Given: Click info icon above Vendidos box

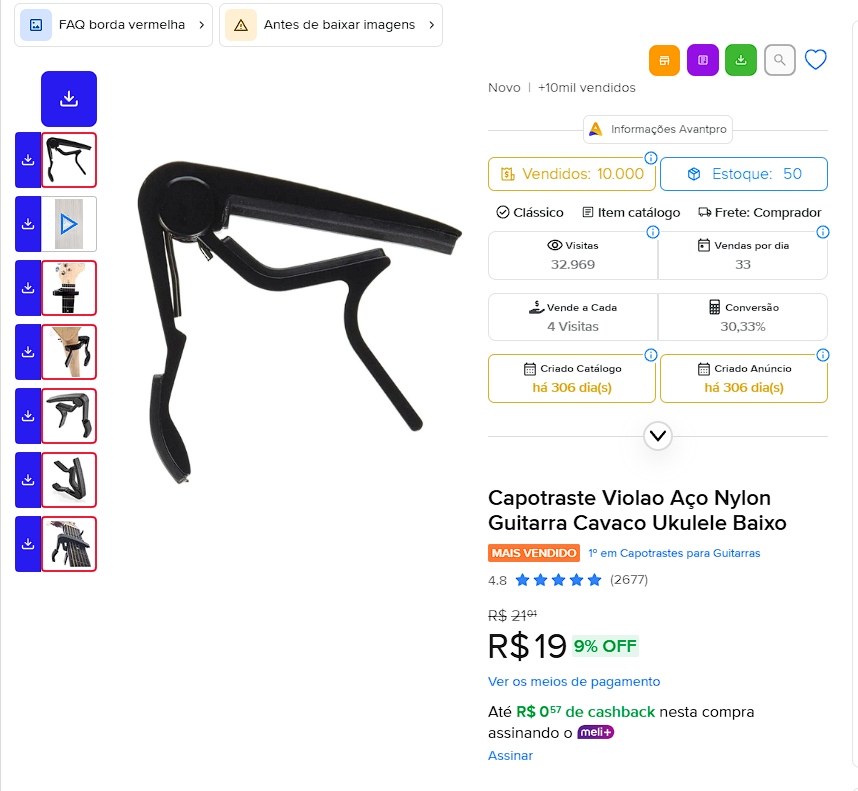Looking at the screenshot, I should coord(651,158).
